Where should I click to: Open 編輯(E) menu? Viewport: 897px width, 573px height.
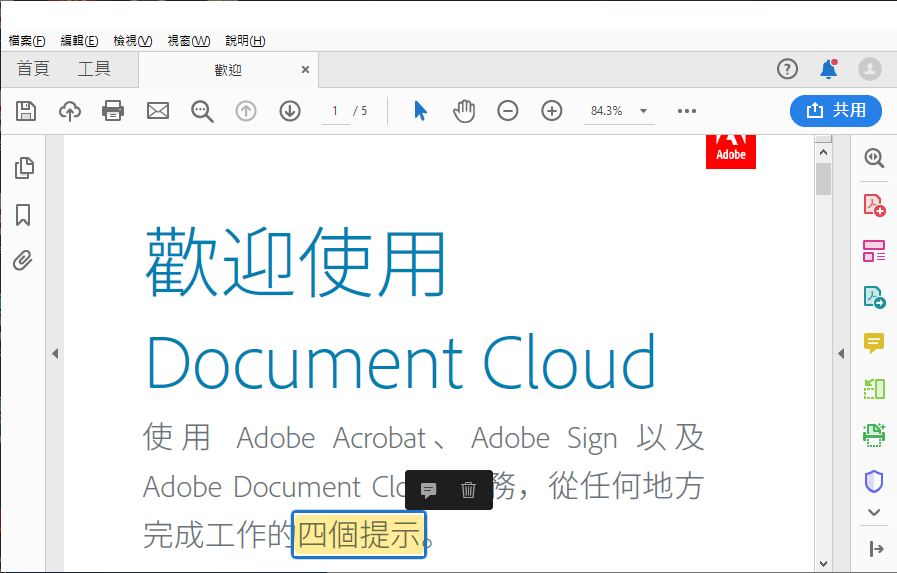tap(80, 41)
